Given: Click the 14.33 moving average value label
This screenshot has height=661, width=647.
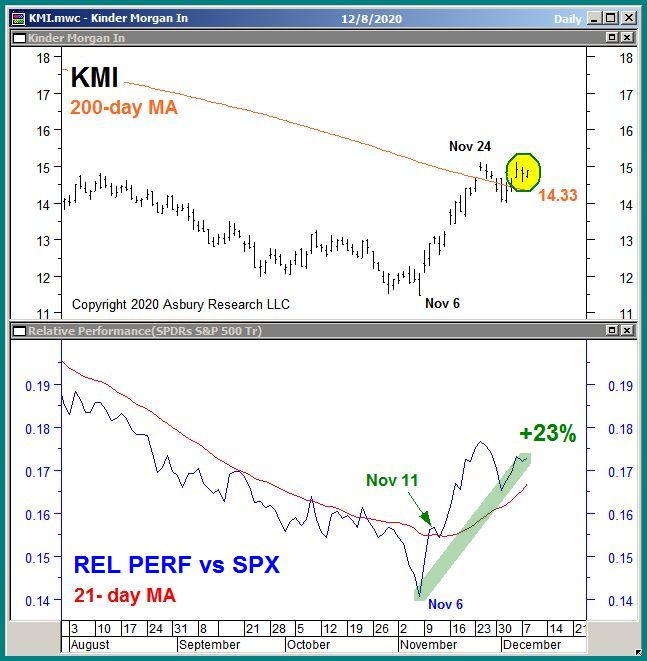Looking at the screenshot, I should click(557, 196).
